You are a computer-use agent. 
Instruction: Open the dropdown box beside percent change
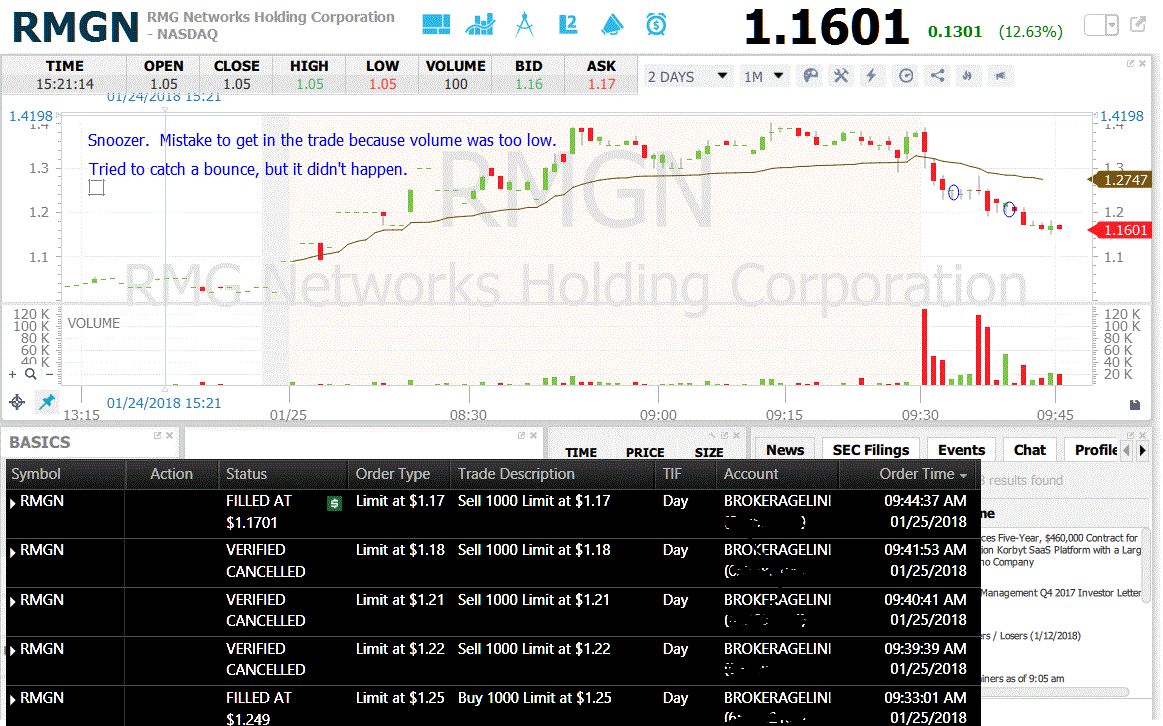1101,25
